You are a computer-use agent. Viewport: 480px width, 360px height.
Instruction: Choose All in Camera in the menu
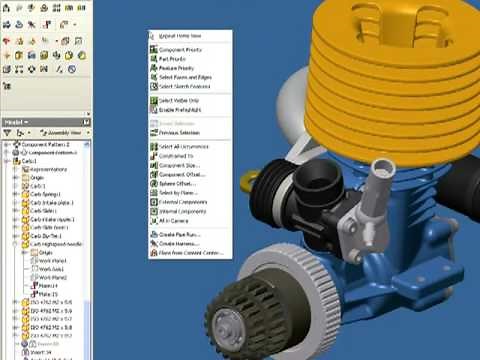pyautogui.click(x=190, y=221)
